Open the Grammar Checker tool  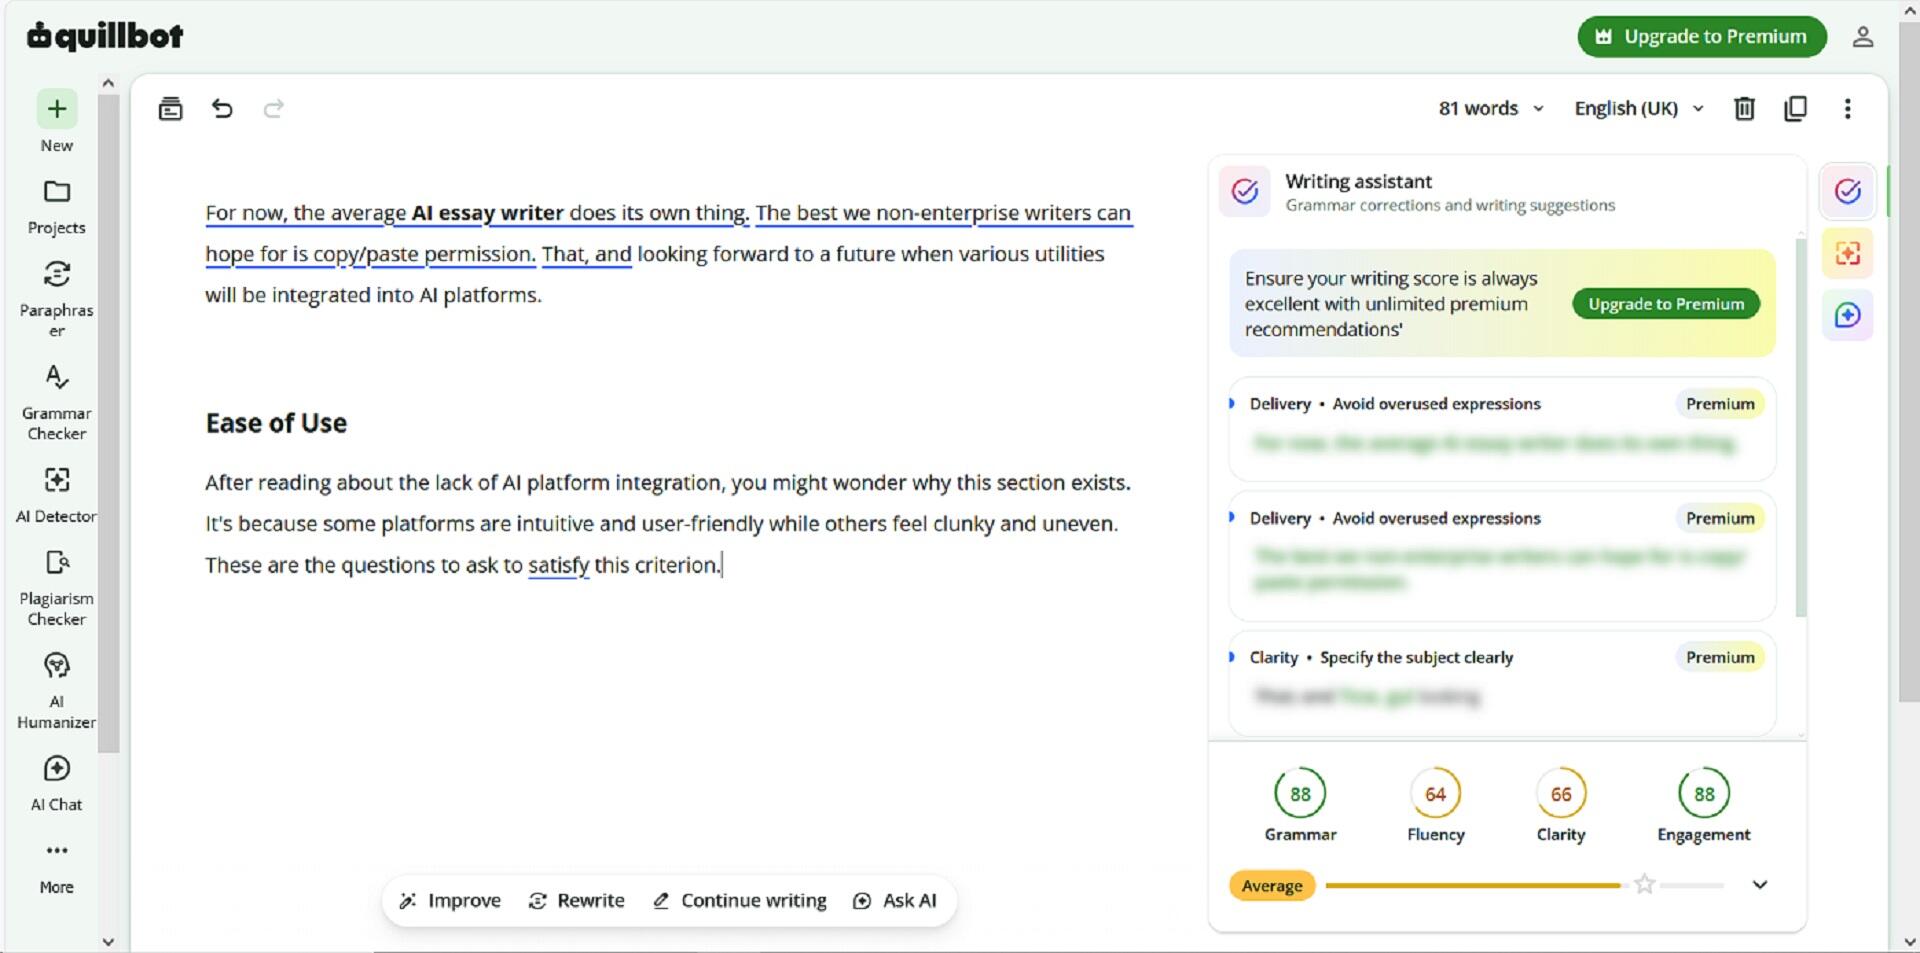pos(57,402)
